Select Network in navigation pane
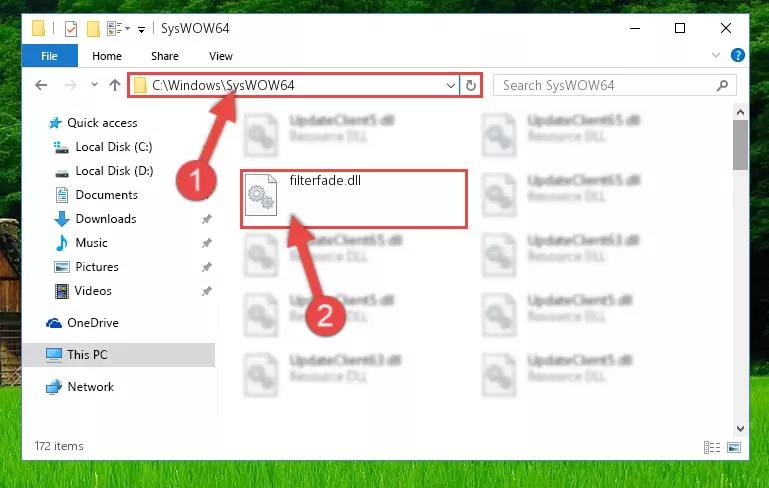Viewport: 769px width, 488px height. (90, 386)
